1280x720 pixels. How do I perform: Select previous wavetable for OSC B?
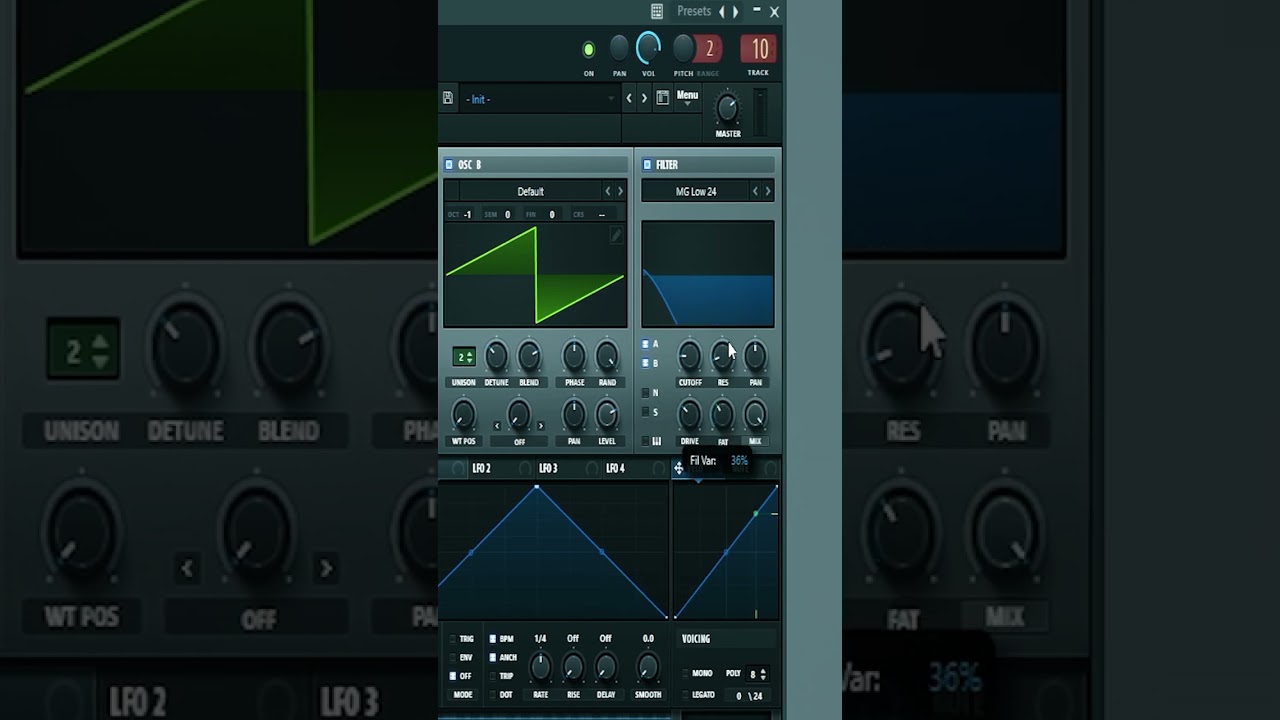click(607, 191)
